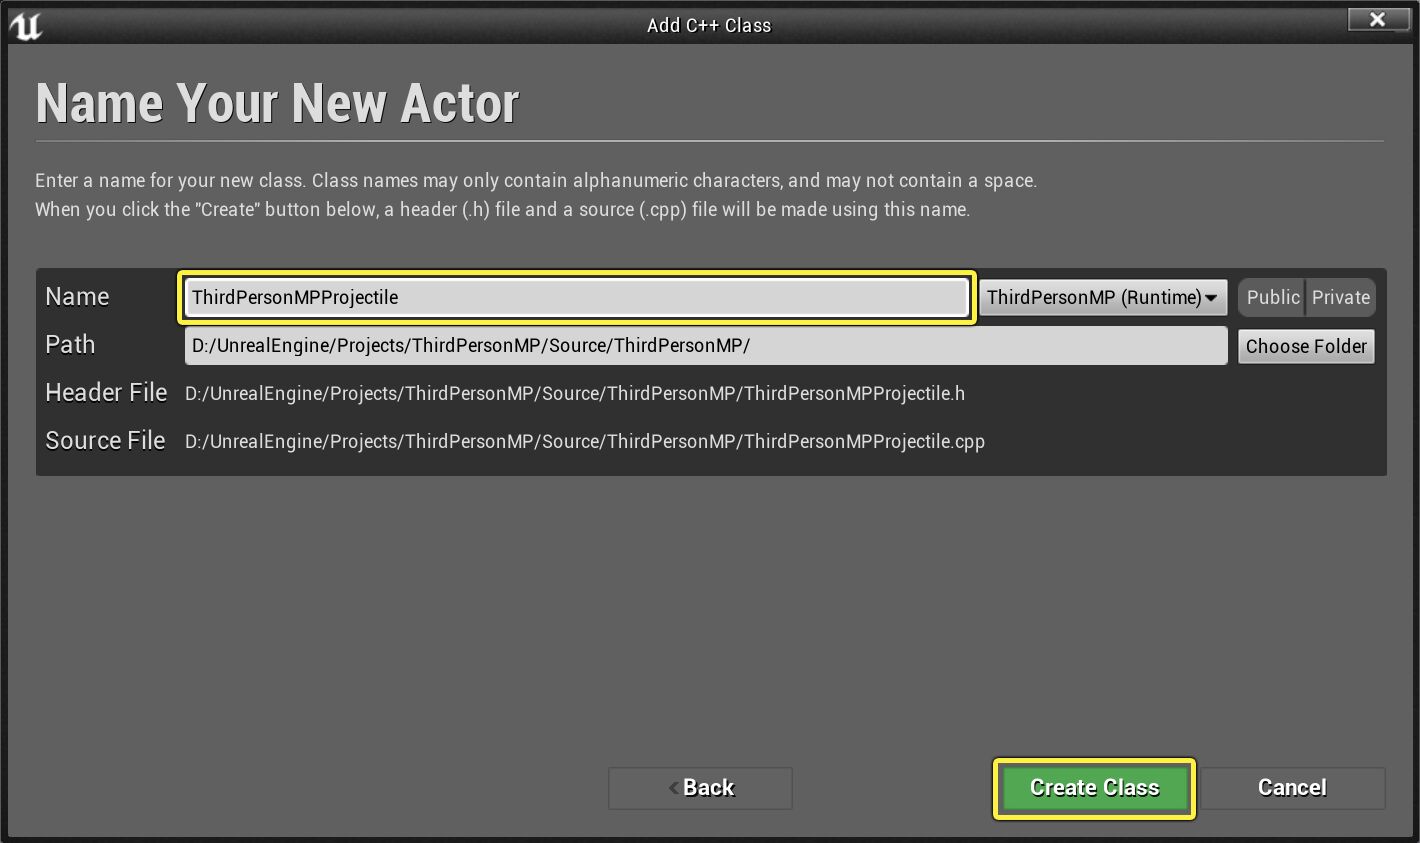
Task: Click the Header File path text
Action: [575, 393]
